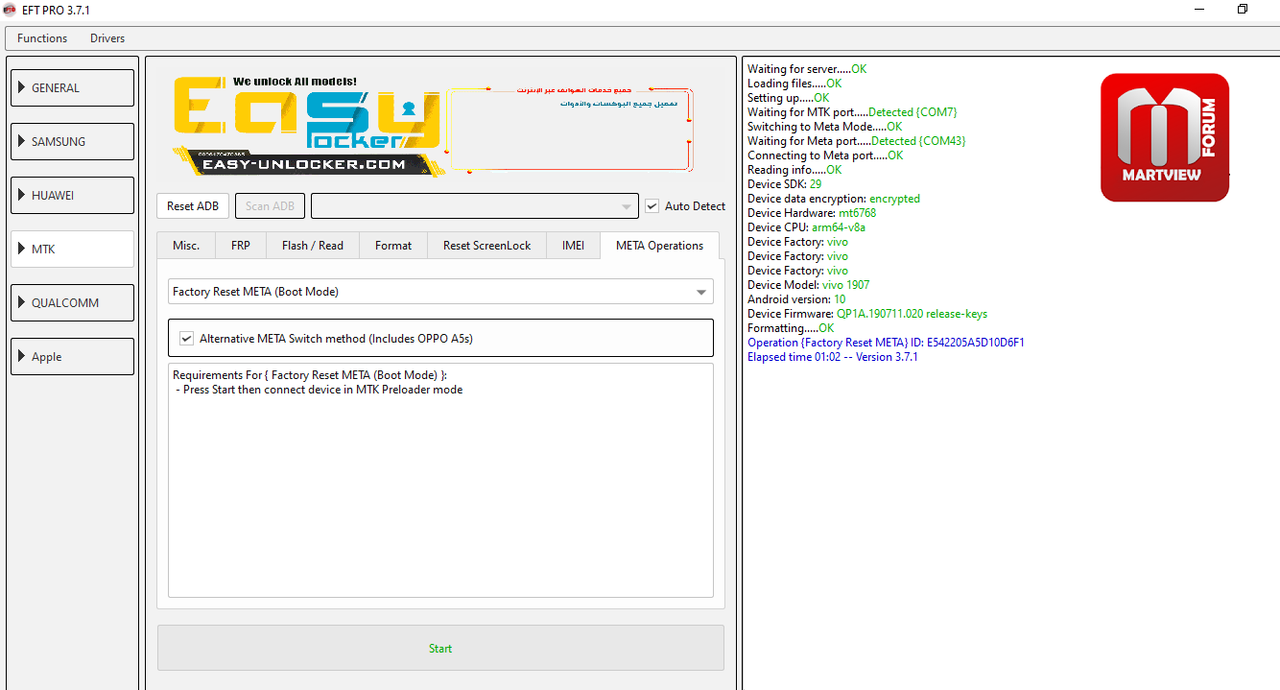Click the EFT PRO app icon
Image resolution: width=1280 pixels, height=690 pixels.
pyautogui.click(x=10, y=9)
